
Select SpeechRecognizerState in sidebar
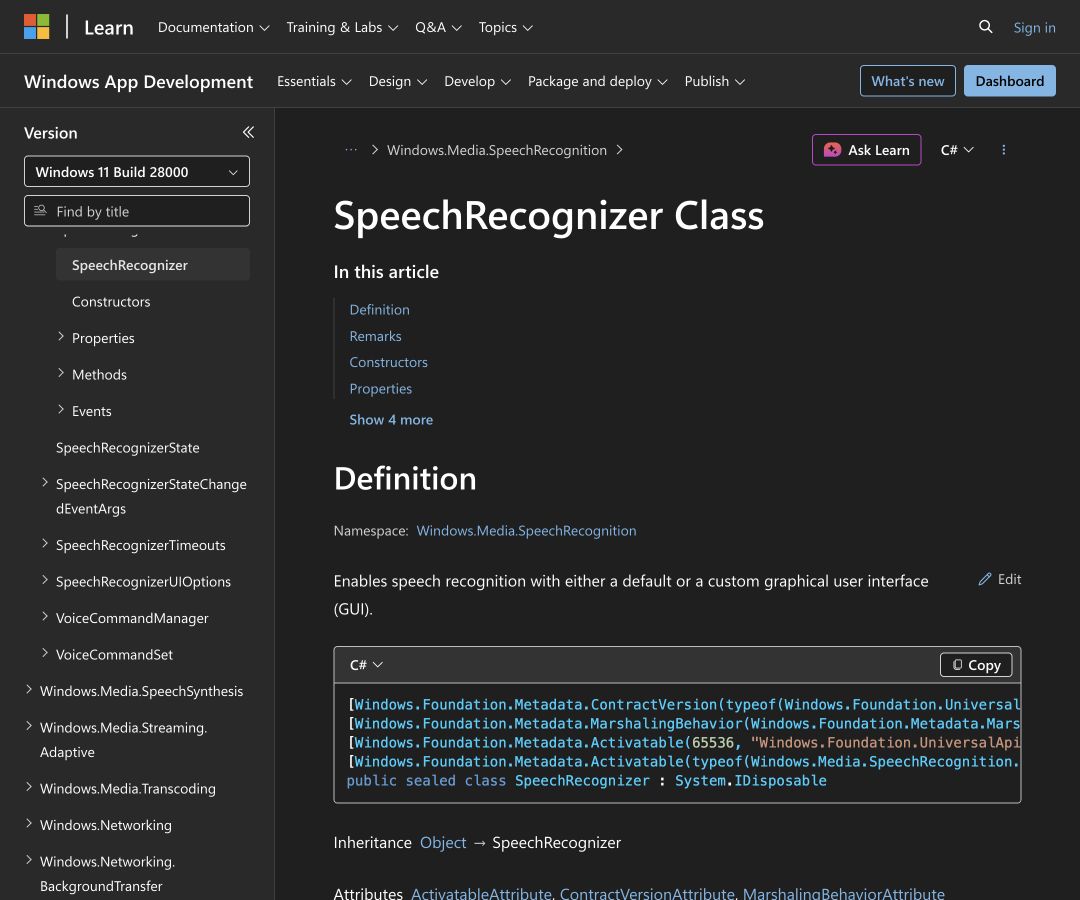pos(127,448)
